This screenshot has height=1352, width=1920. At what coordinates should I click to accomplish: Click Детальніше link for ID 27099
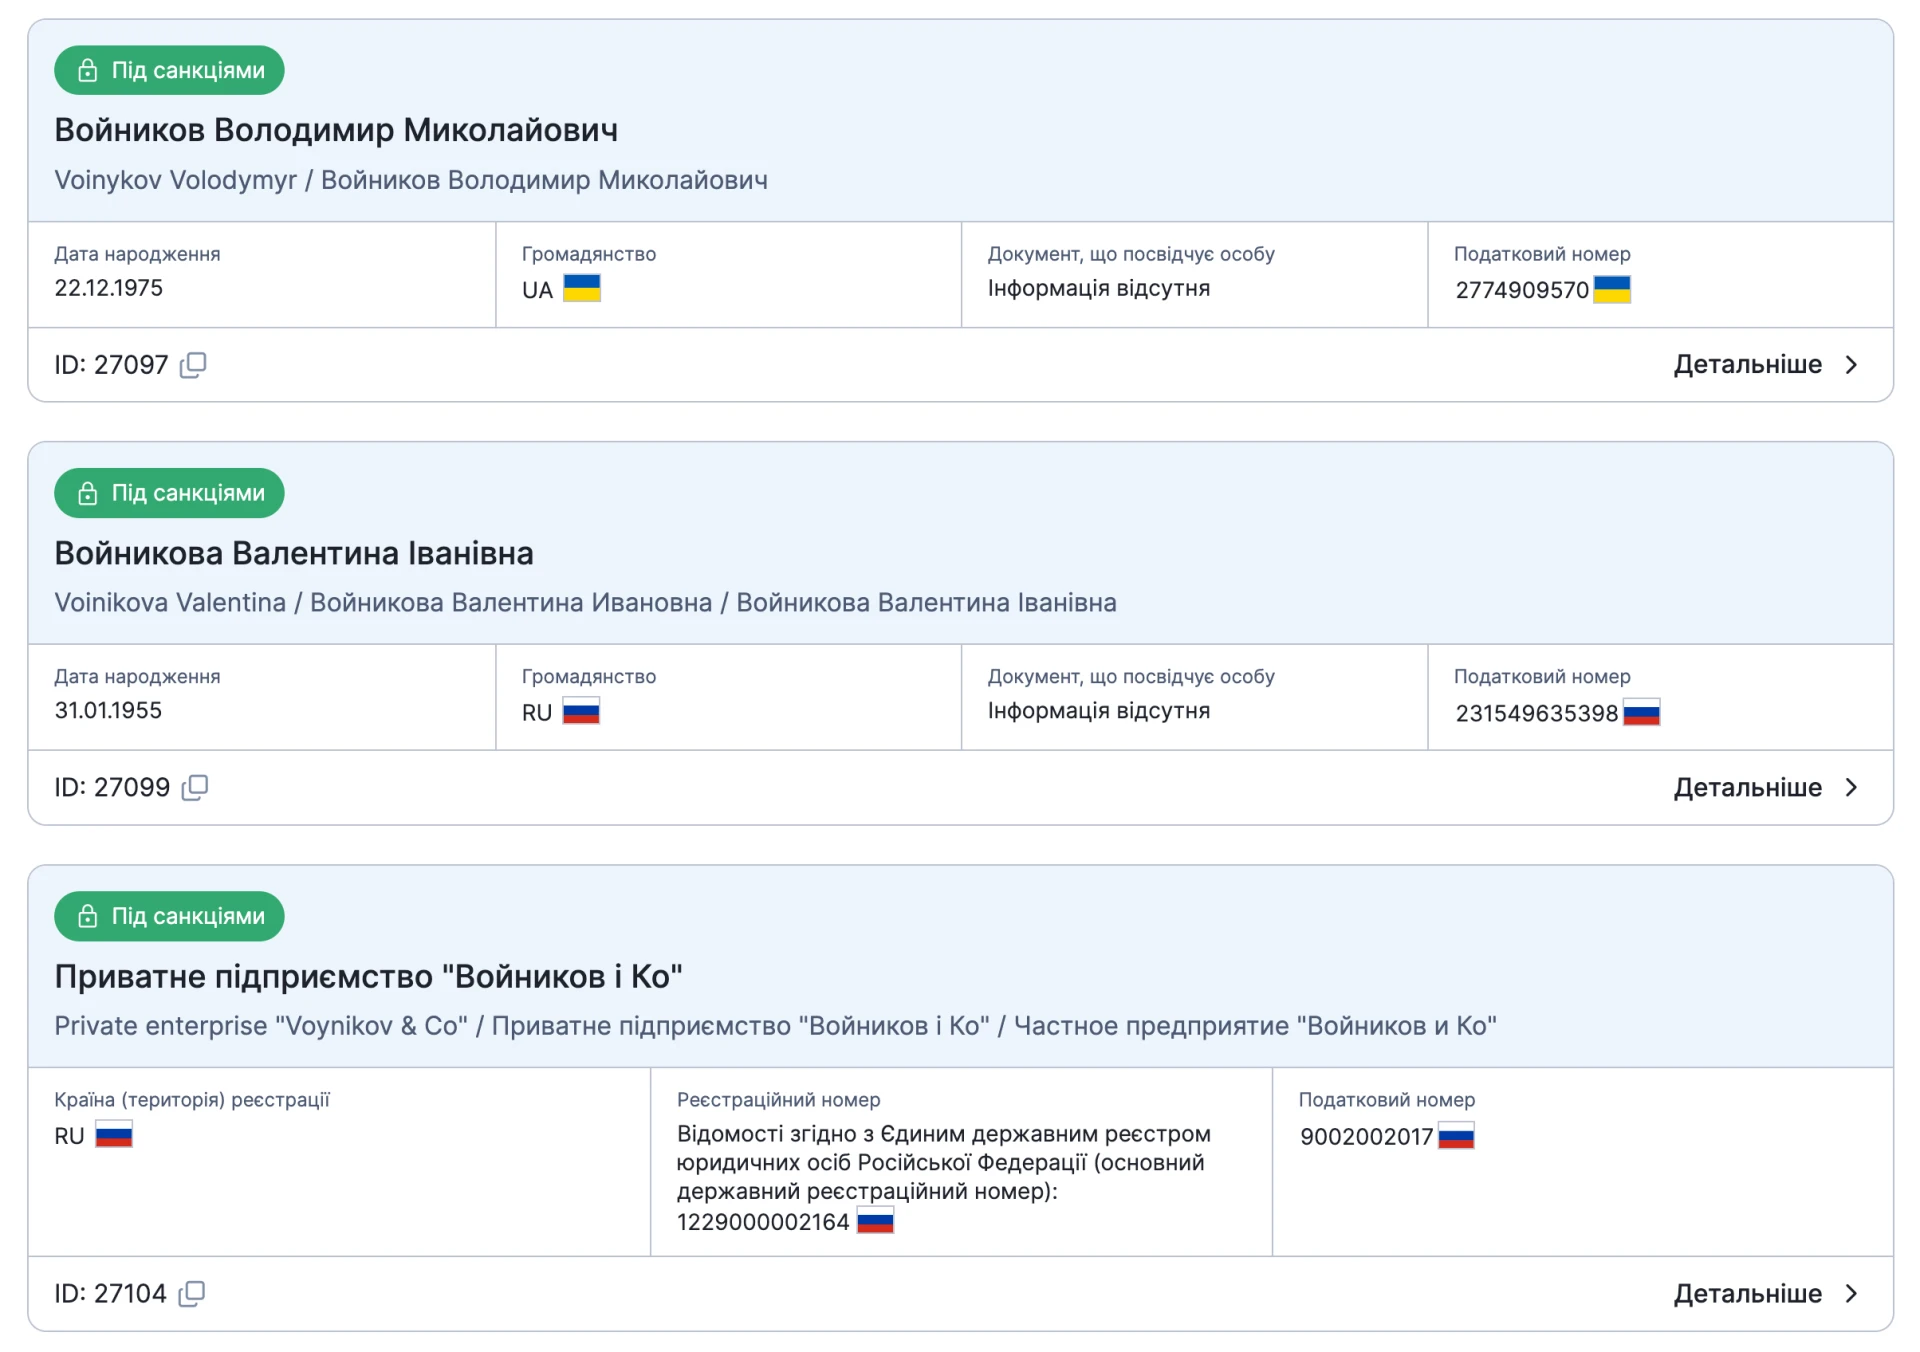pos(1747,788)
